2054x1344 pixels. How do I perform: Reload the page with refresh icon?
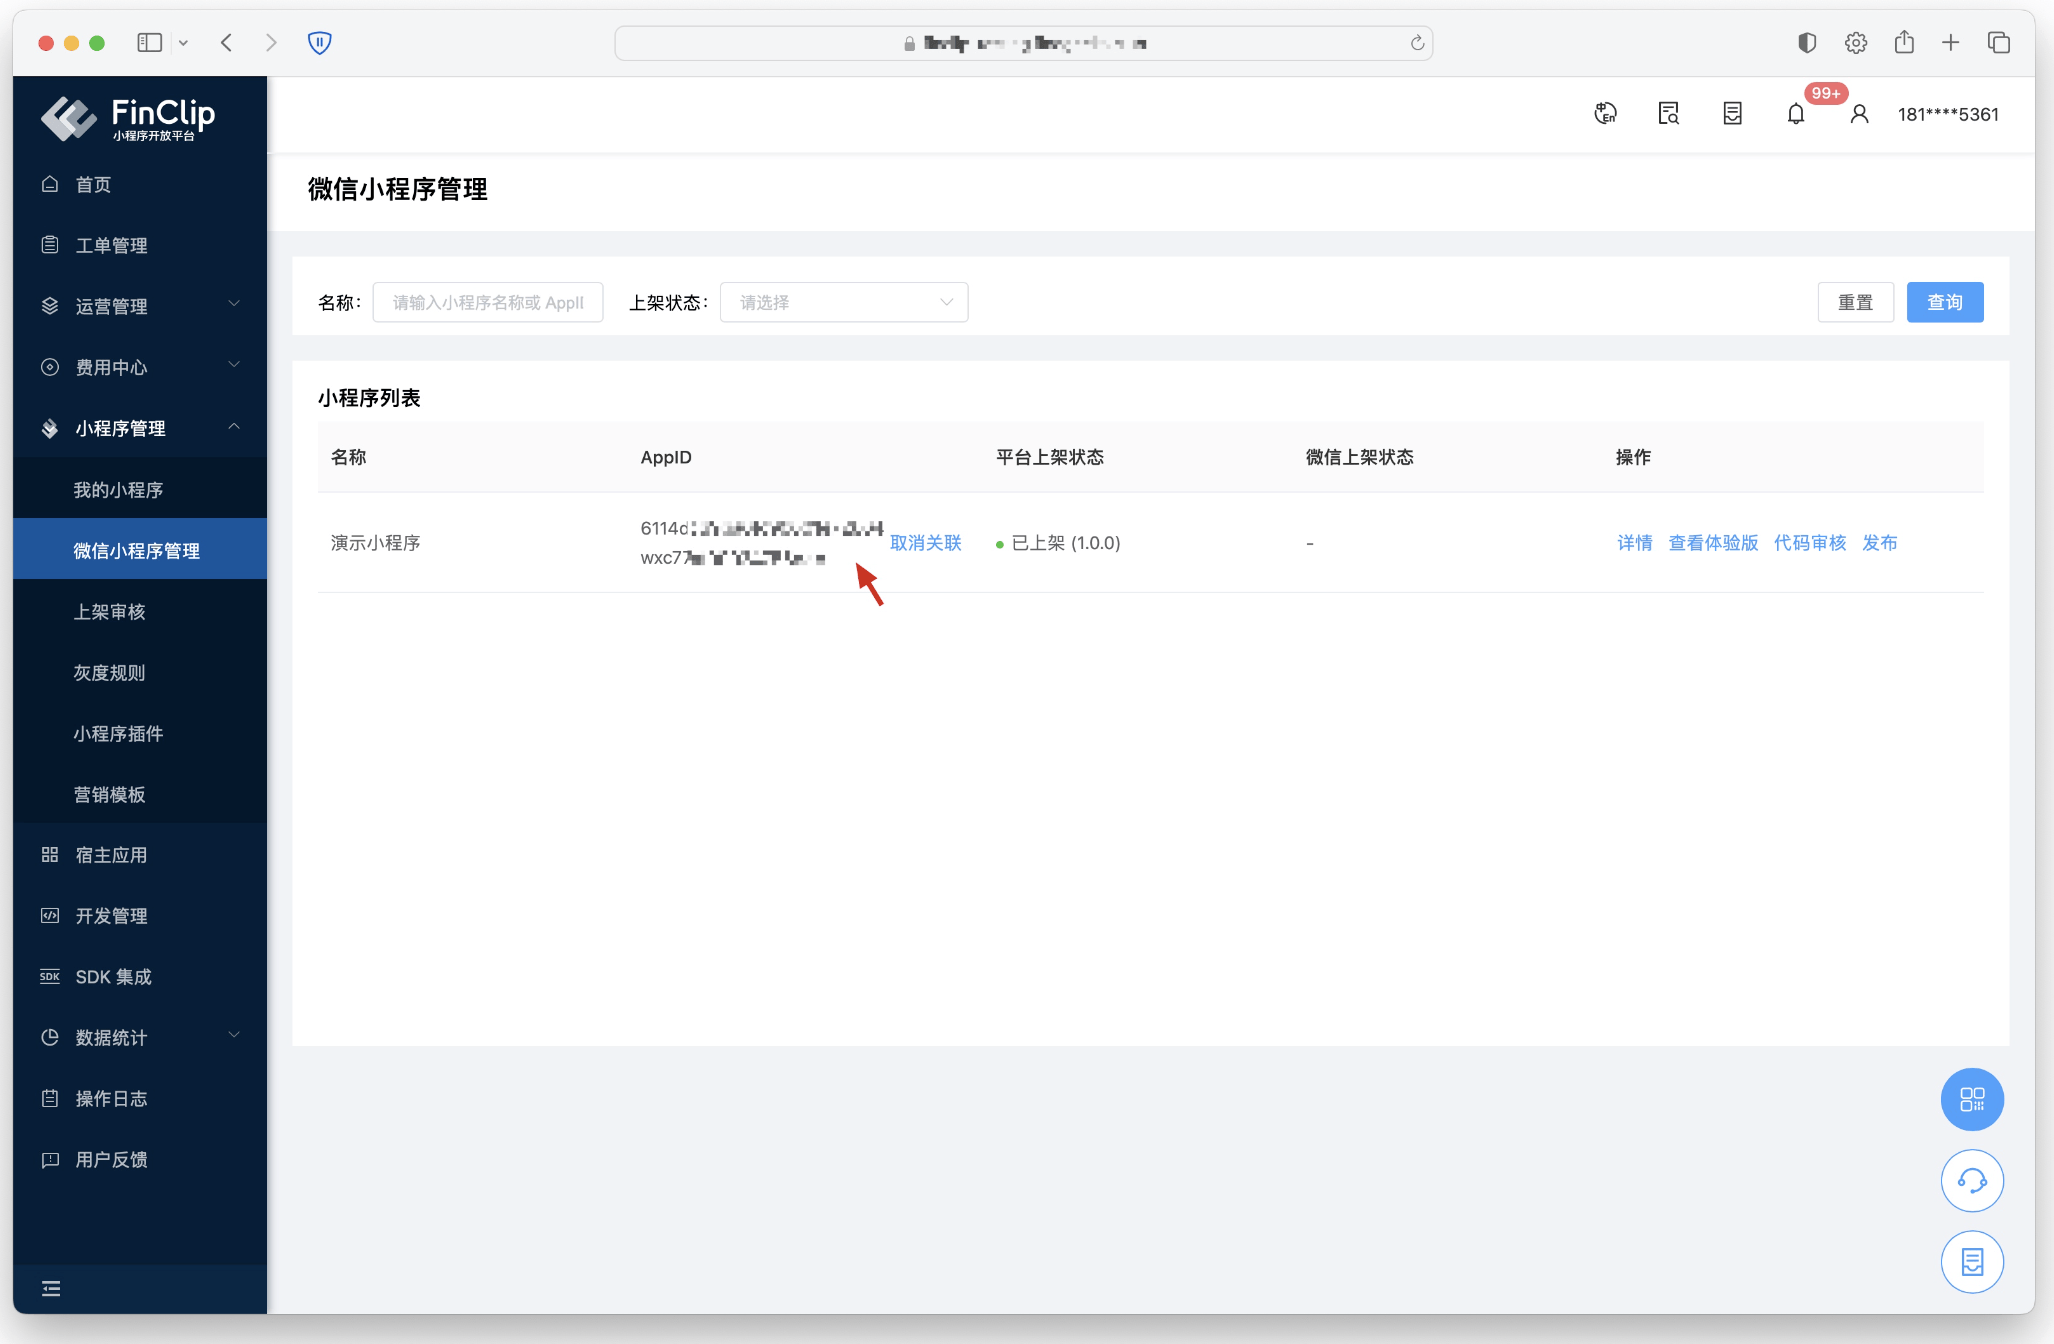click(x=1417, y=43)
